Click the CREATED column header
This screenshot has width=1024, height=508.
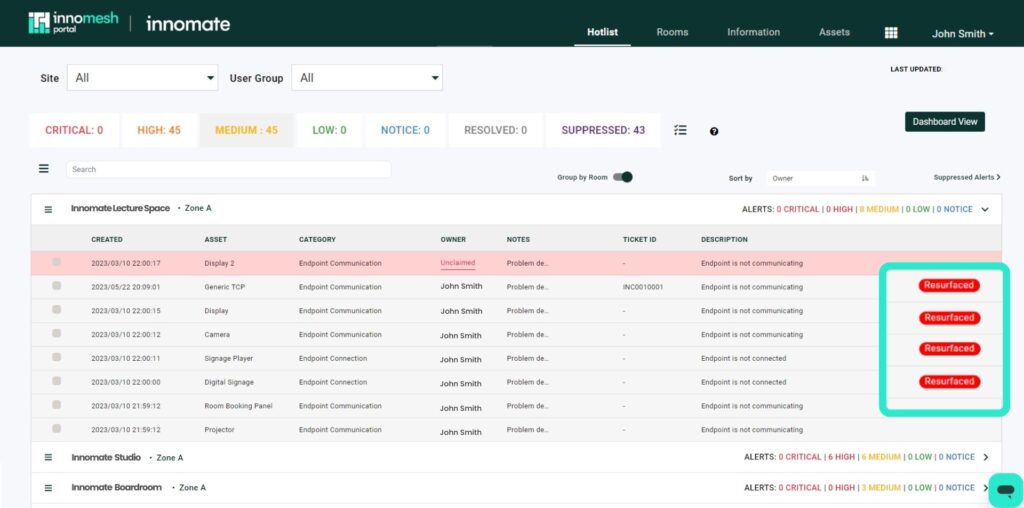[106, 240]
